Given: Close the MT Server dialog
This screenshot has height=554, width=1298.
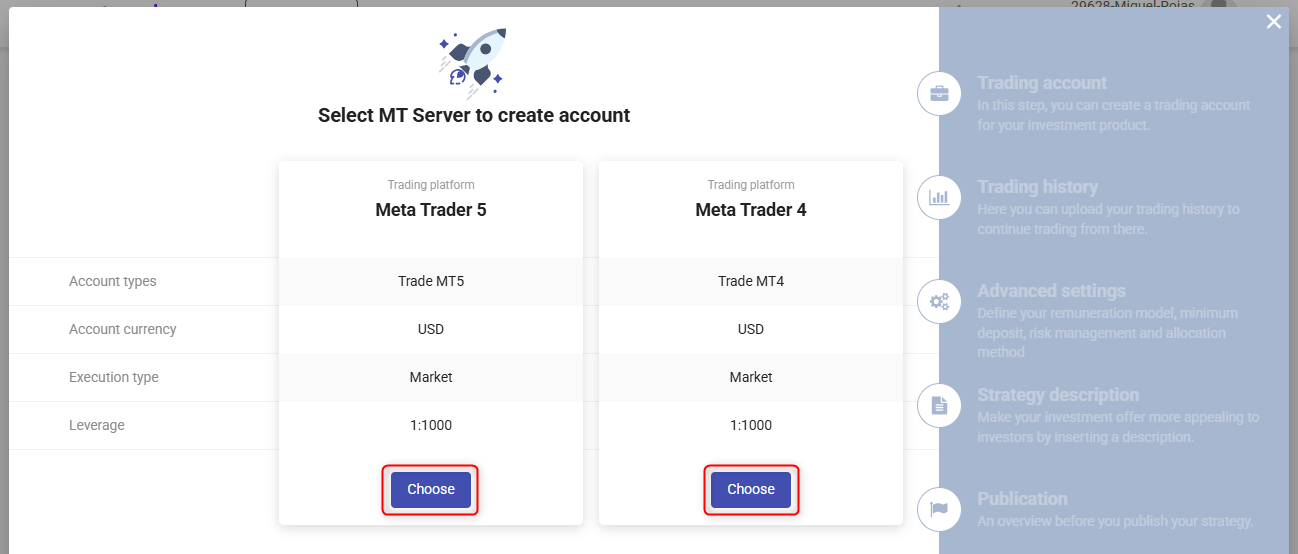Looking at the screenshot, I should [1273, 22].
